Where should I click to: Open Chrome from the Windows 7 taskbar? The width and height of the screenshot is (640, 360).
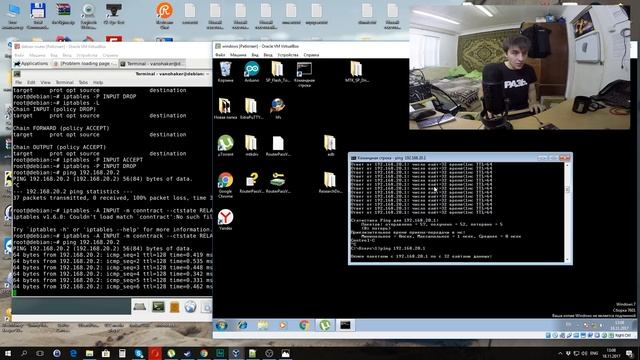pos(304,325)
